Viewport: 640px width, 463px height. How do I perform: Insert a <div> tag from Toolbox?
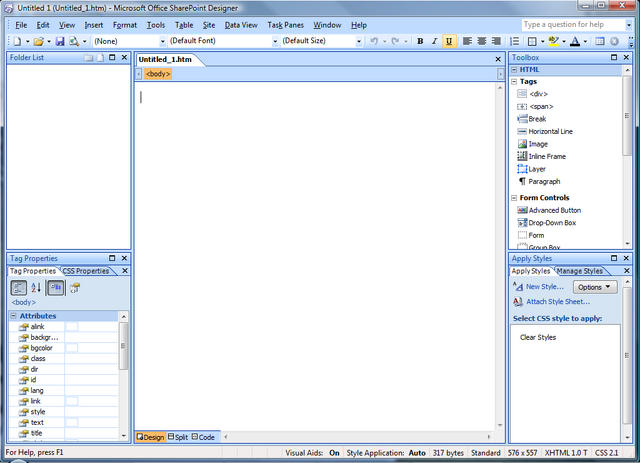pos(533,94)
